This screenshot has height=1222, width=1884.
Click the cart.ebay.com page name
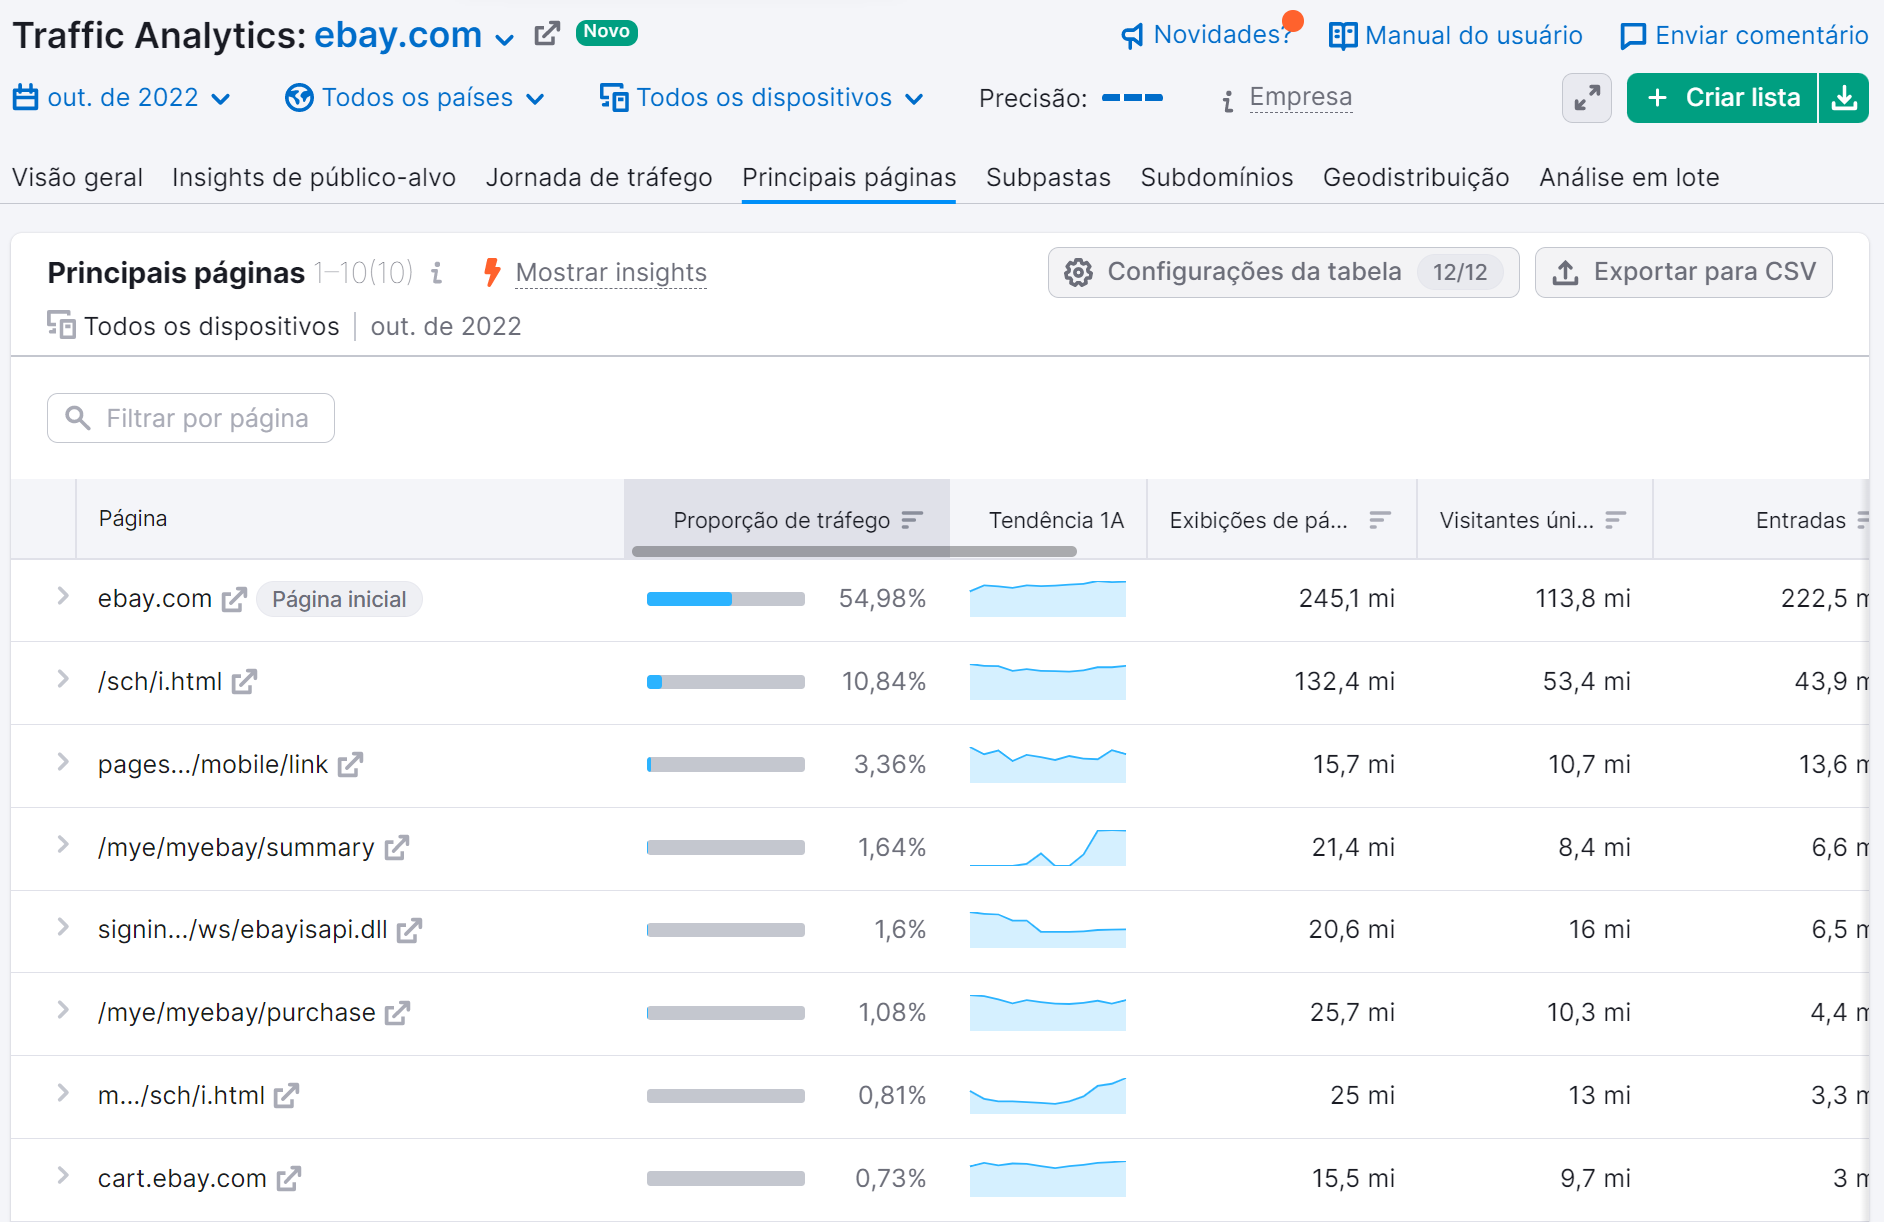[182, 1178]
